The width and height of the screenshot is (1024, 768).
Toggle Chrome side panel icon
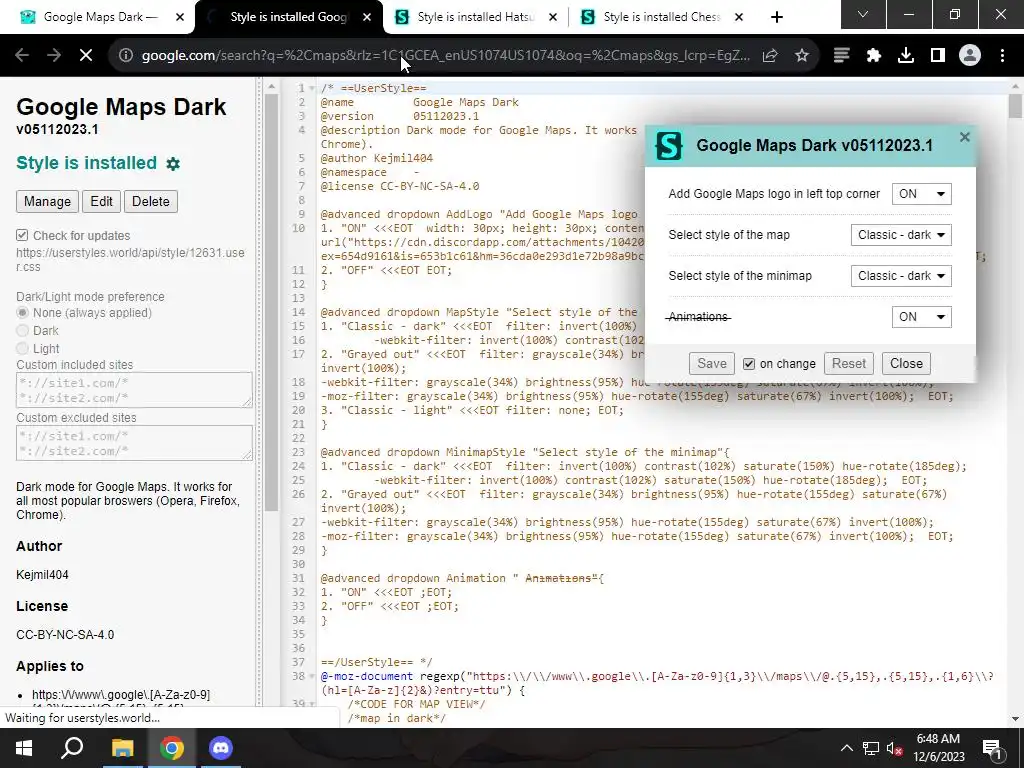[938, 56]
